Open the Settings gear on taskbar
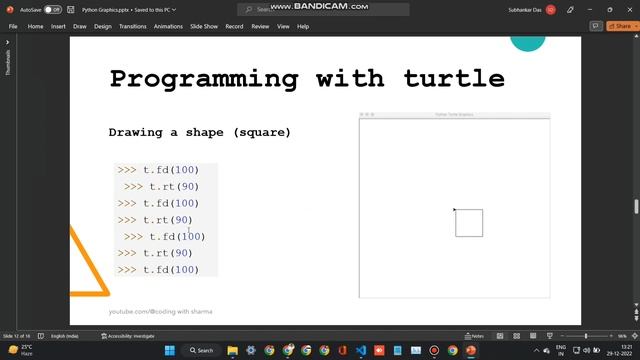This screenshot has width=640, height=360. 251,350
